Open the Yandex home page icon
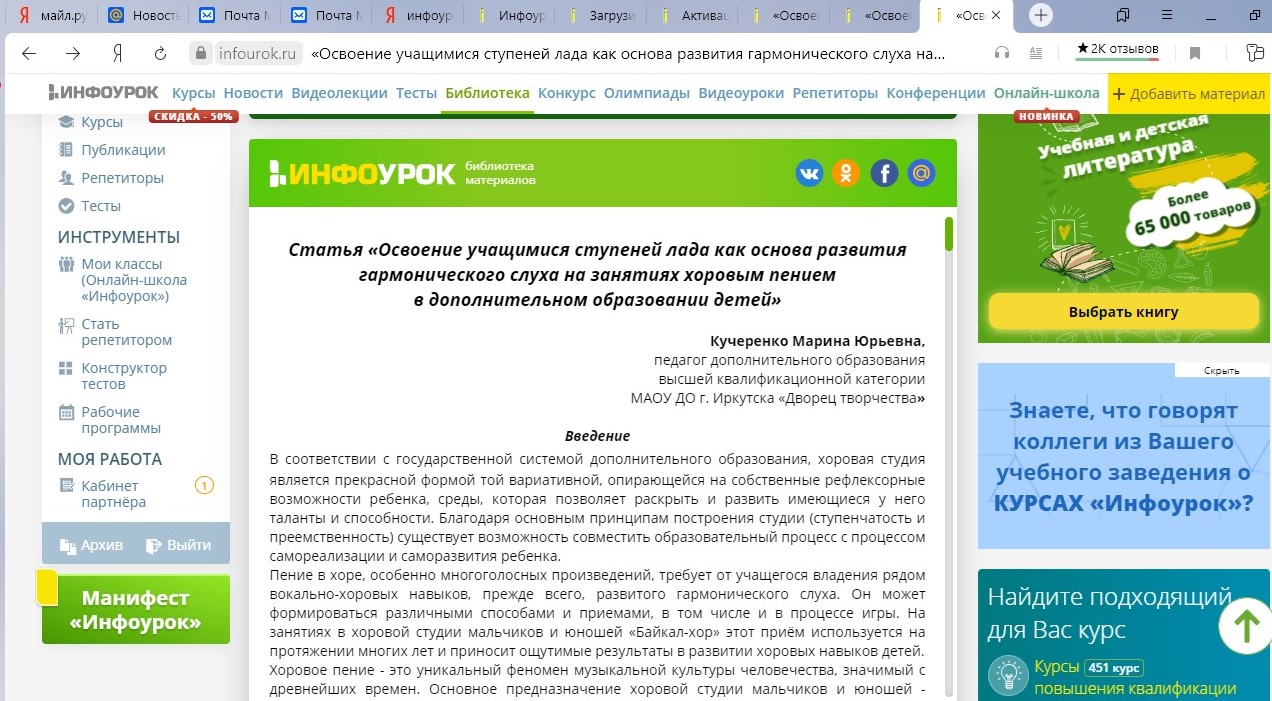 coord(117,53)
